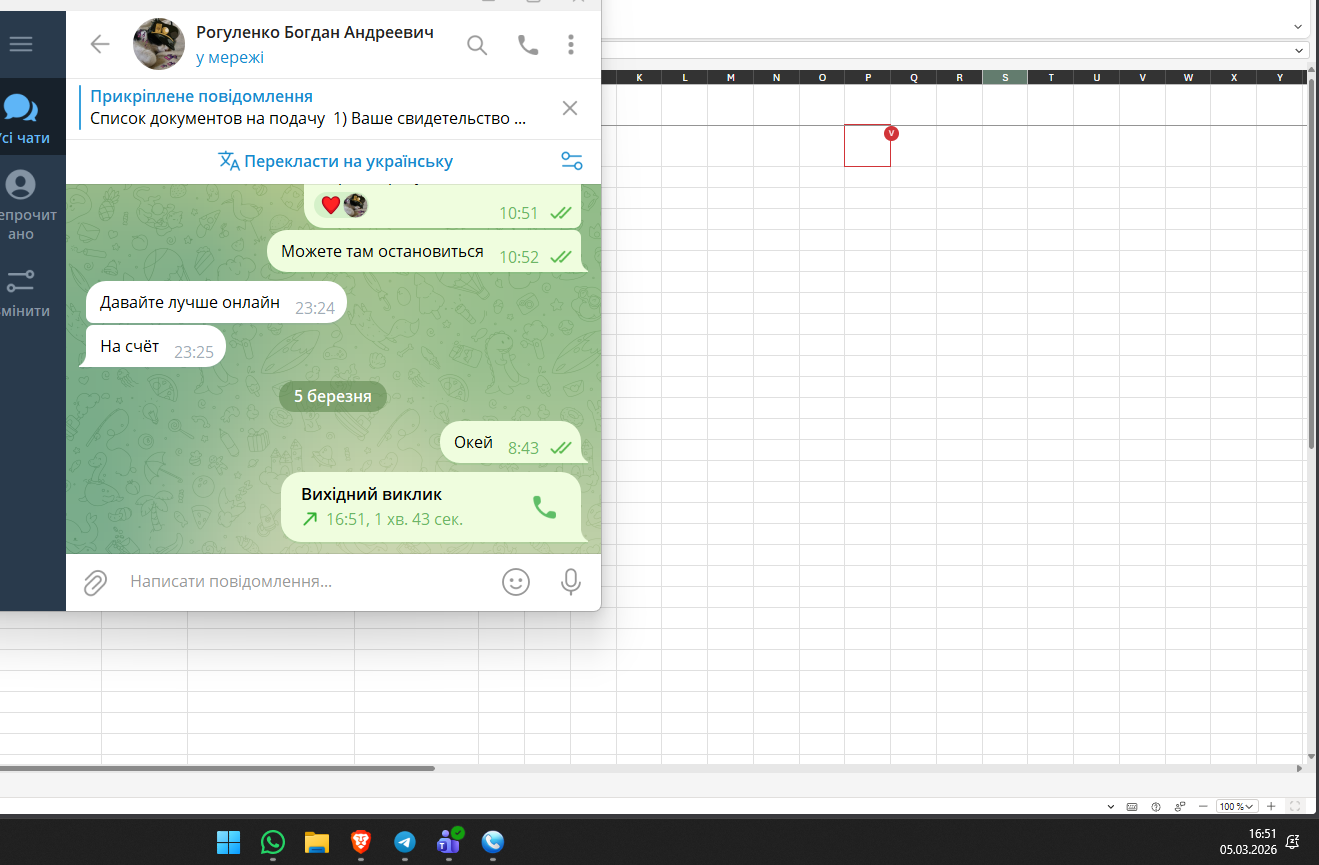
Task: Search within this Telegram chat
Action: (477, 44)
